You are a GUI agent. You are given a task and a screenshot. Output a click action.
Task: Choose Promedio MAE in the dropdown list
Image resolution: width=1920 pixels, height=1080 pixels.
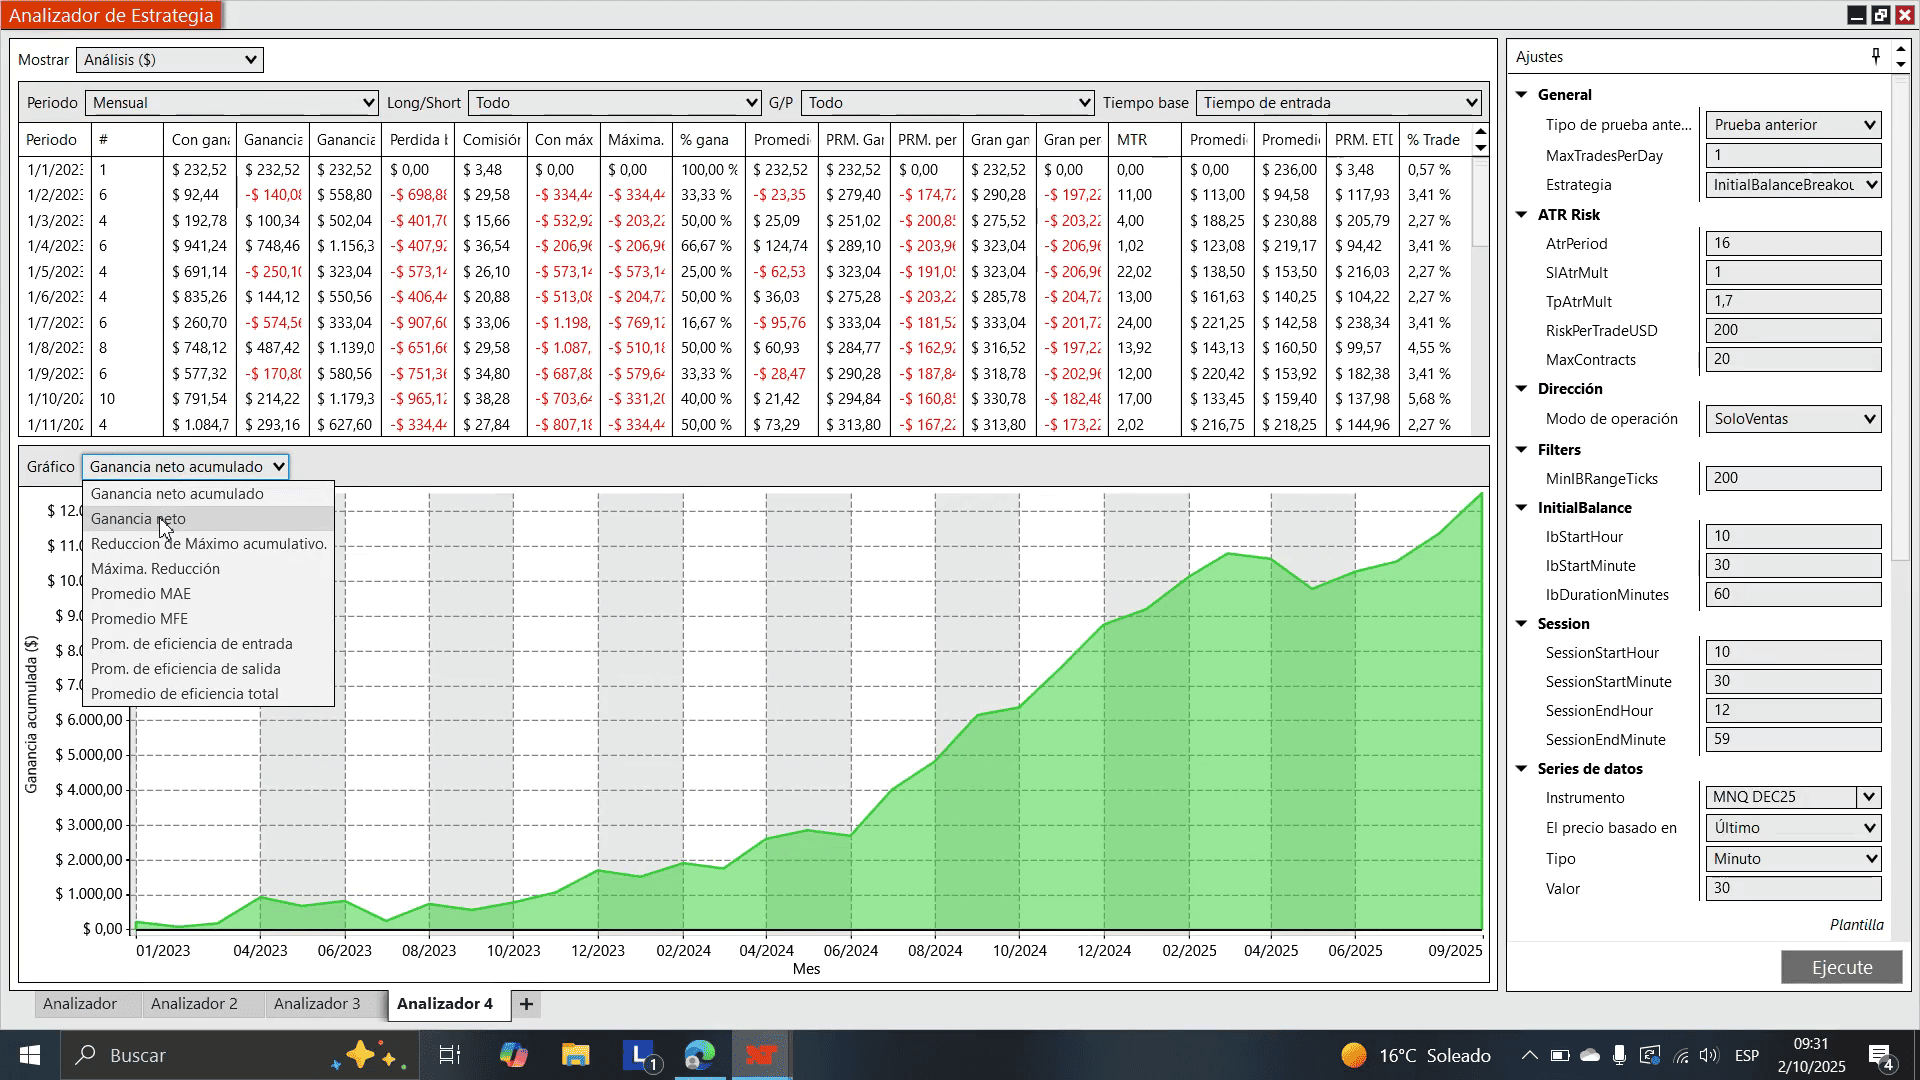pos(141,594)
